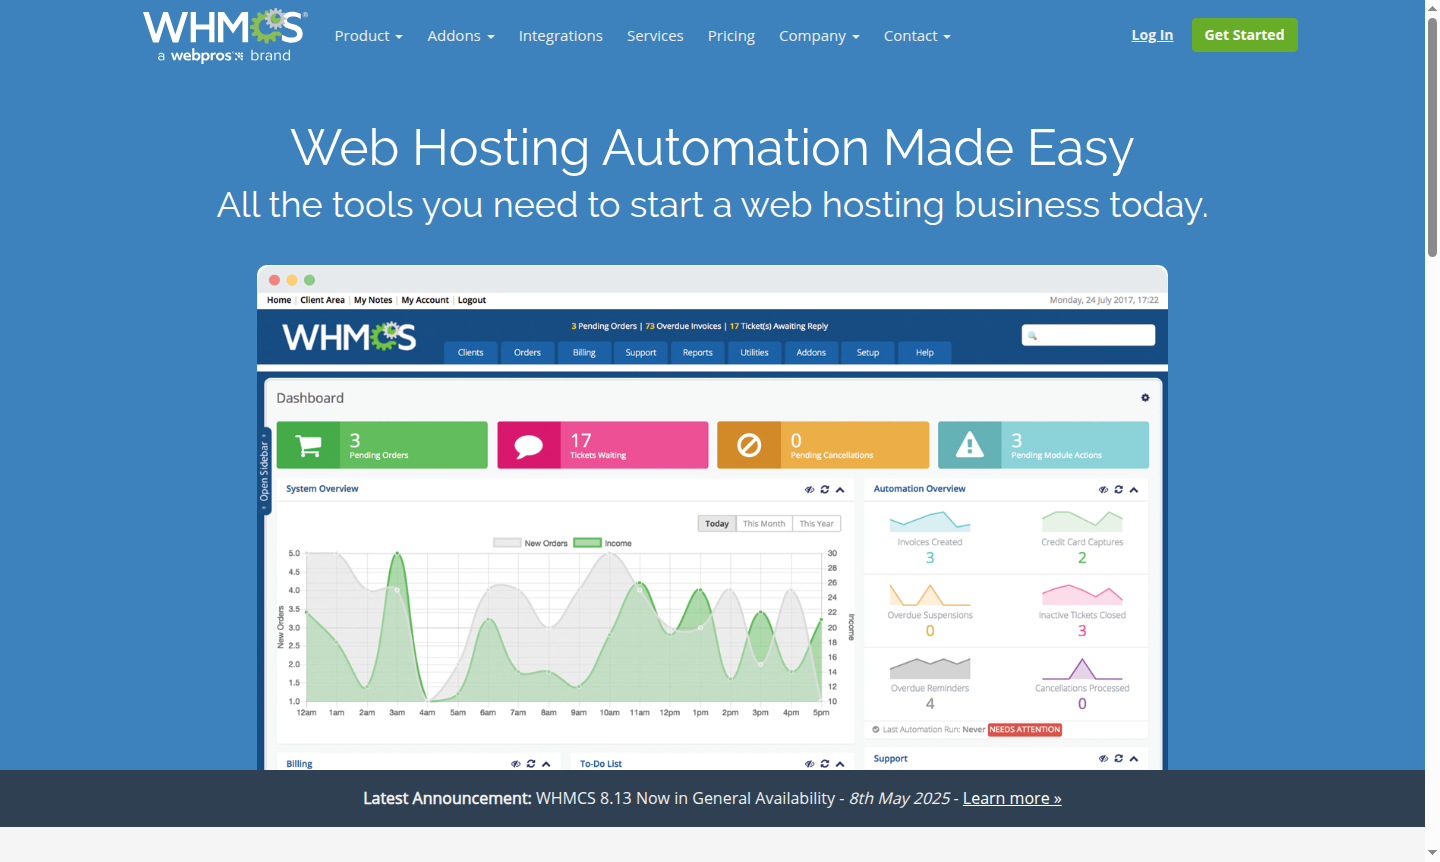
Task: Click the Income legend swatch on the chart
Action: coord(586,542)
